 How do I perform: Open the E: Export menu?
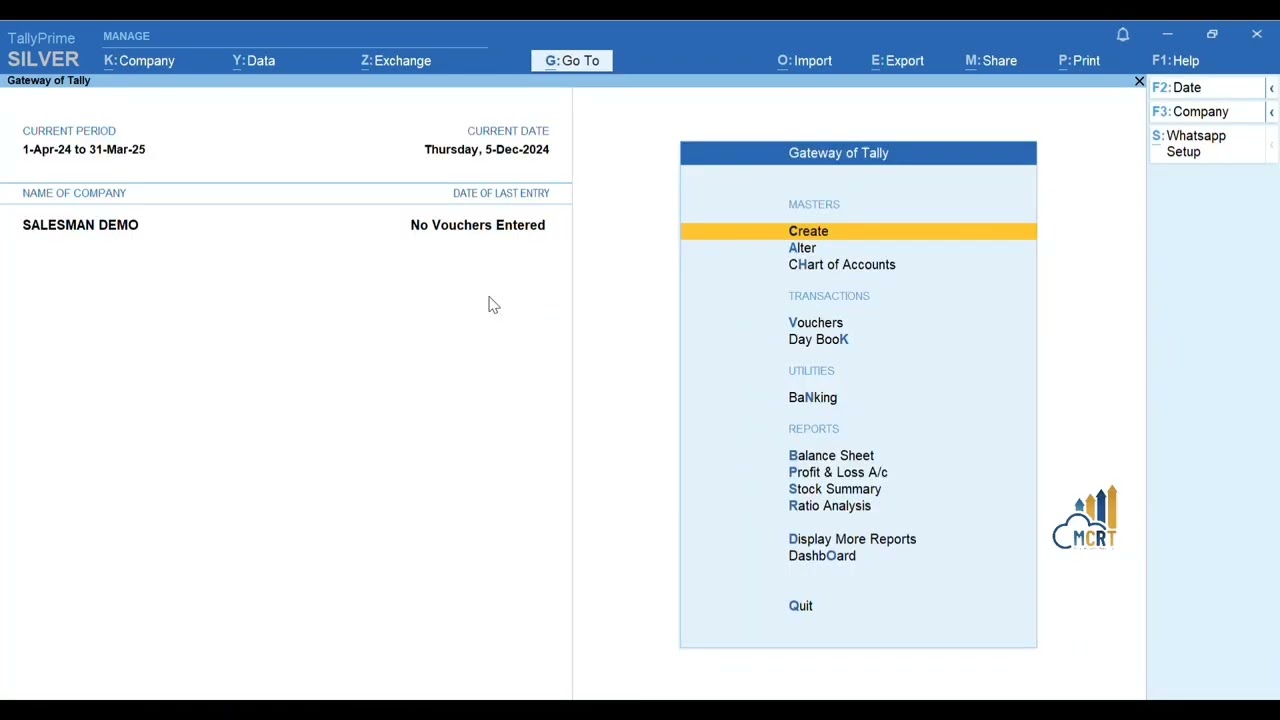click(897, 61)
